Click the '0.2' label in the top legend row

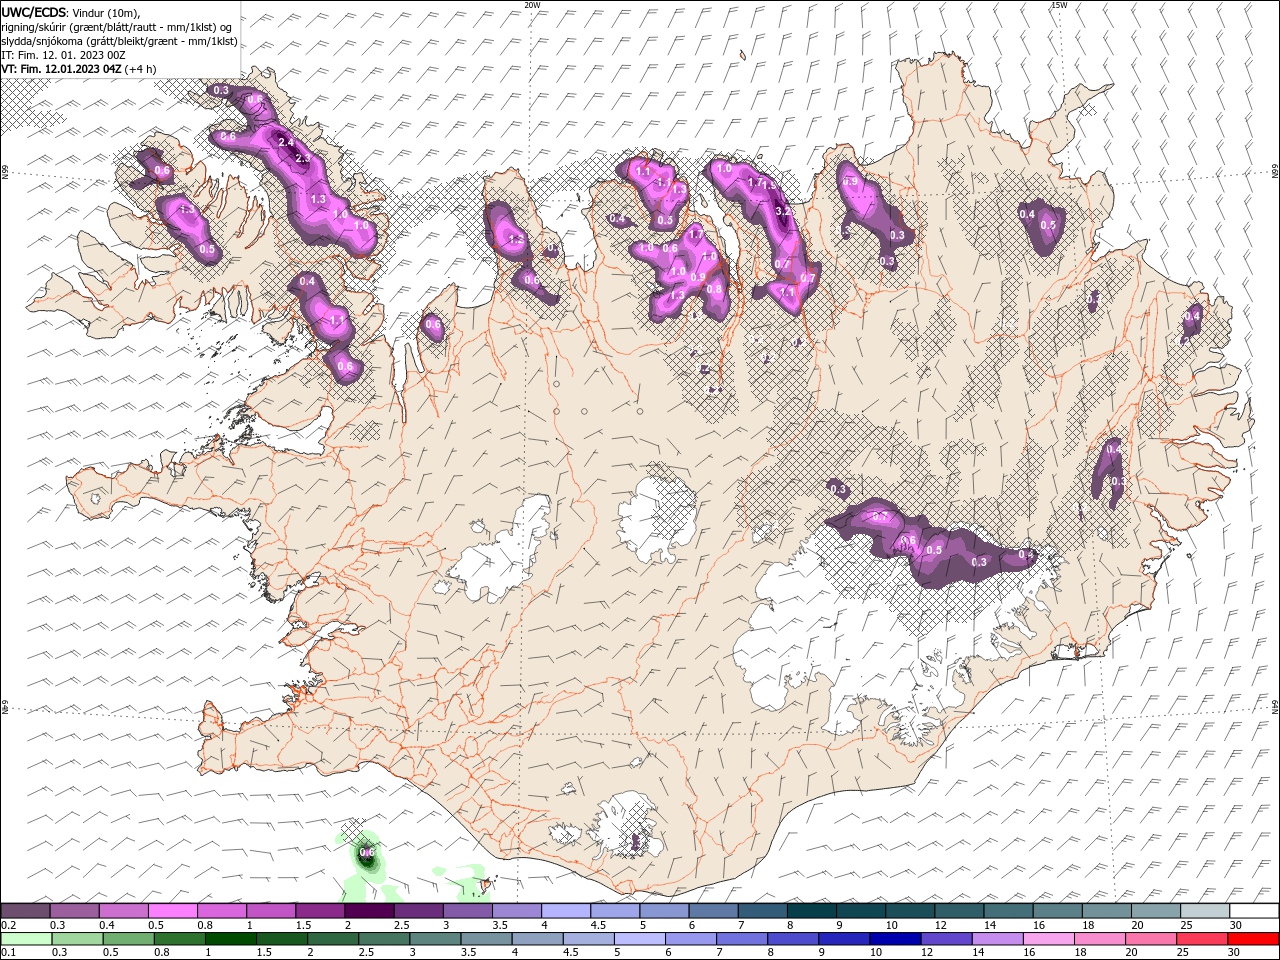coord(9,925)
